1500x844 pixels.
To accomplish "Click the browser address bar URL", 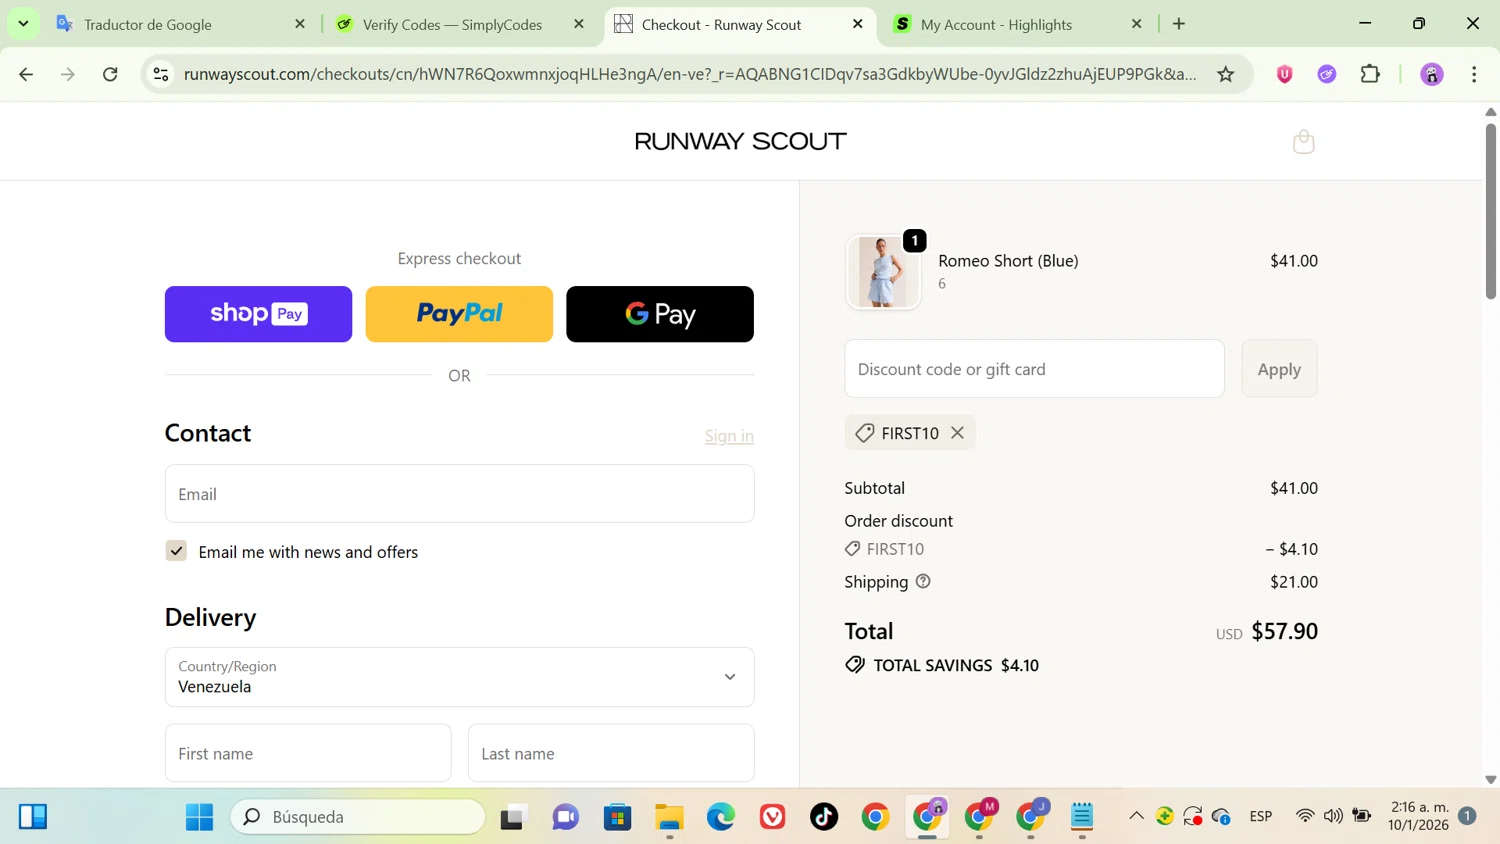I will tap(690, 74).
